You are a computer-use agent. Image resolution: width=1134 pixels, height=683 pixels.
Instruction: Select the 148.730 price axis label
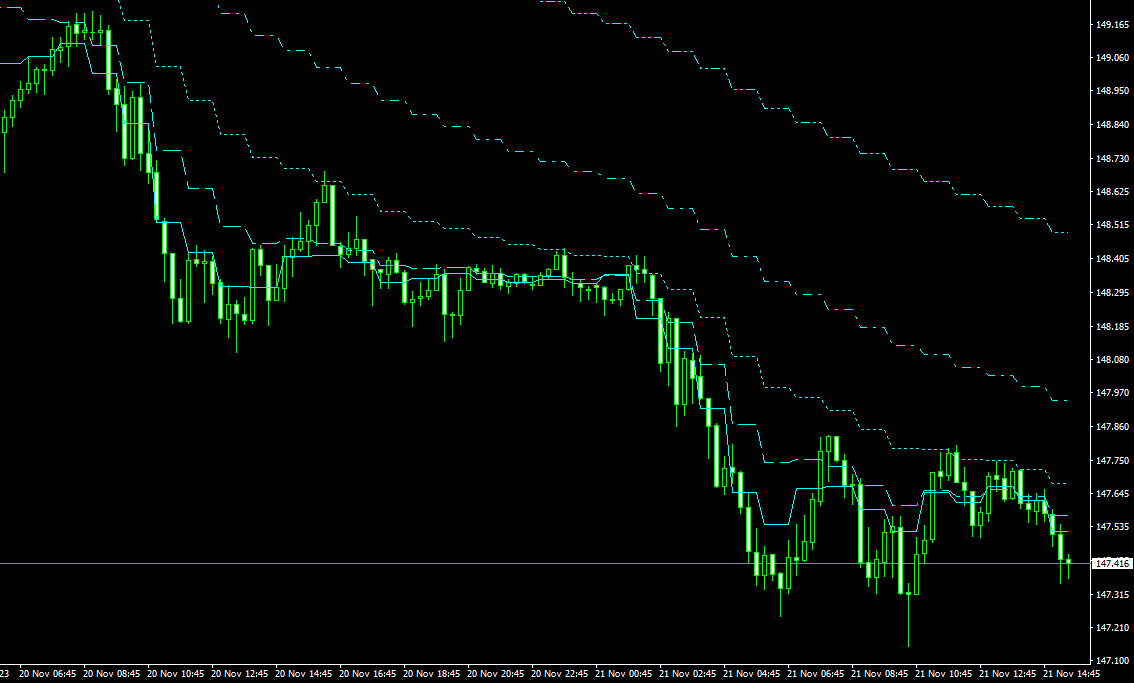tap(1112, 158)
